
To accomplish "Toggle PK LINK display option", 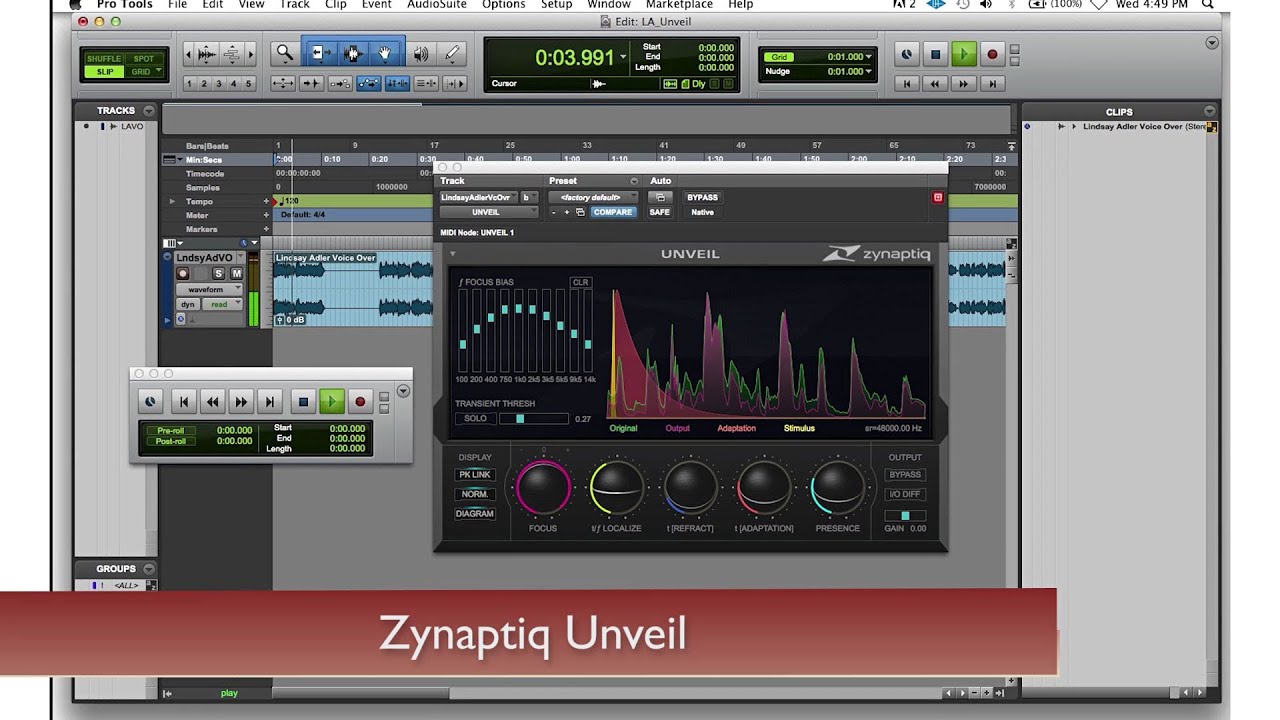I will click(x=475, y=475).
